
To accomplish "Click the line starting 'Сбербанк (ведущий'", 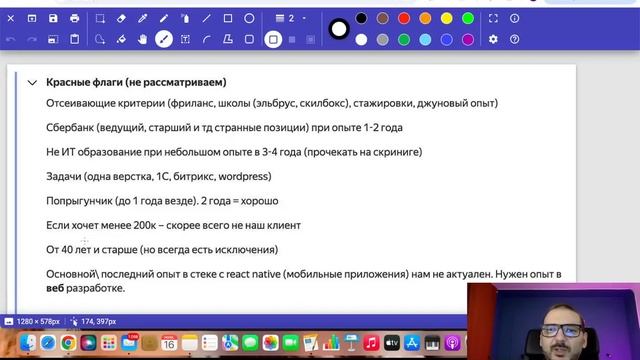I will 224,128.
